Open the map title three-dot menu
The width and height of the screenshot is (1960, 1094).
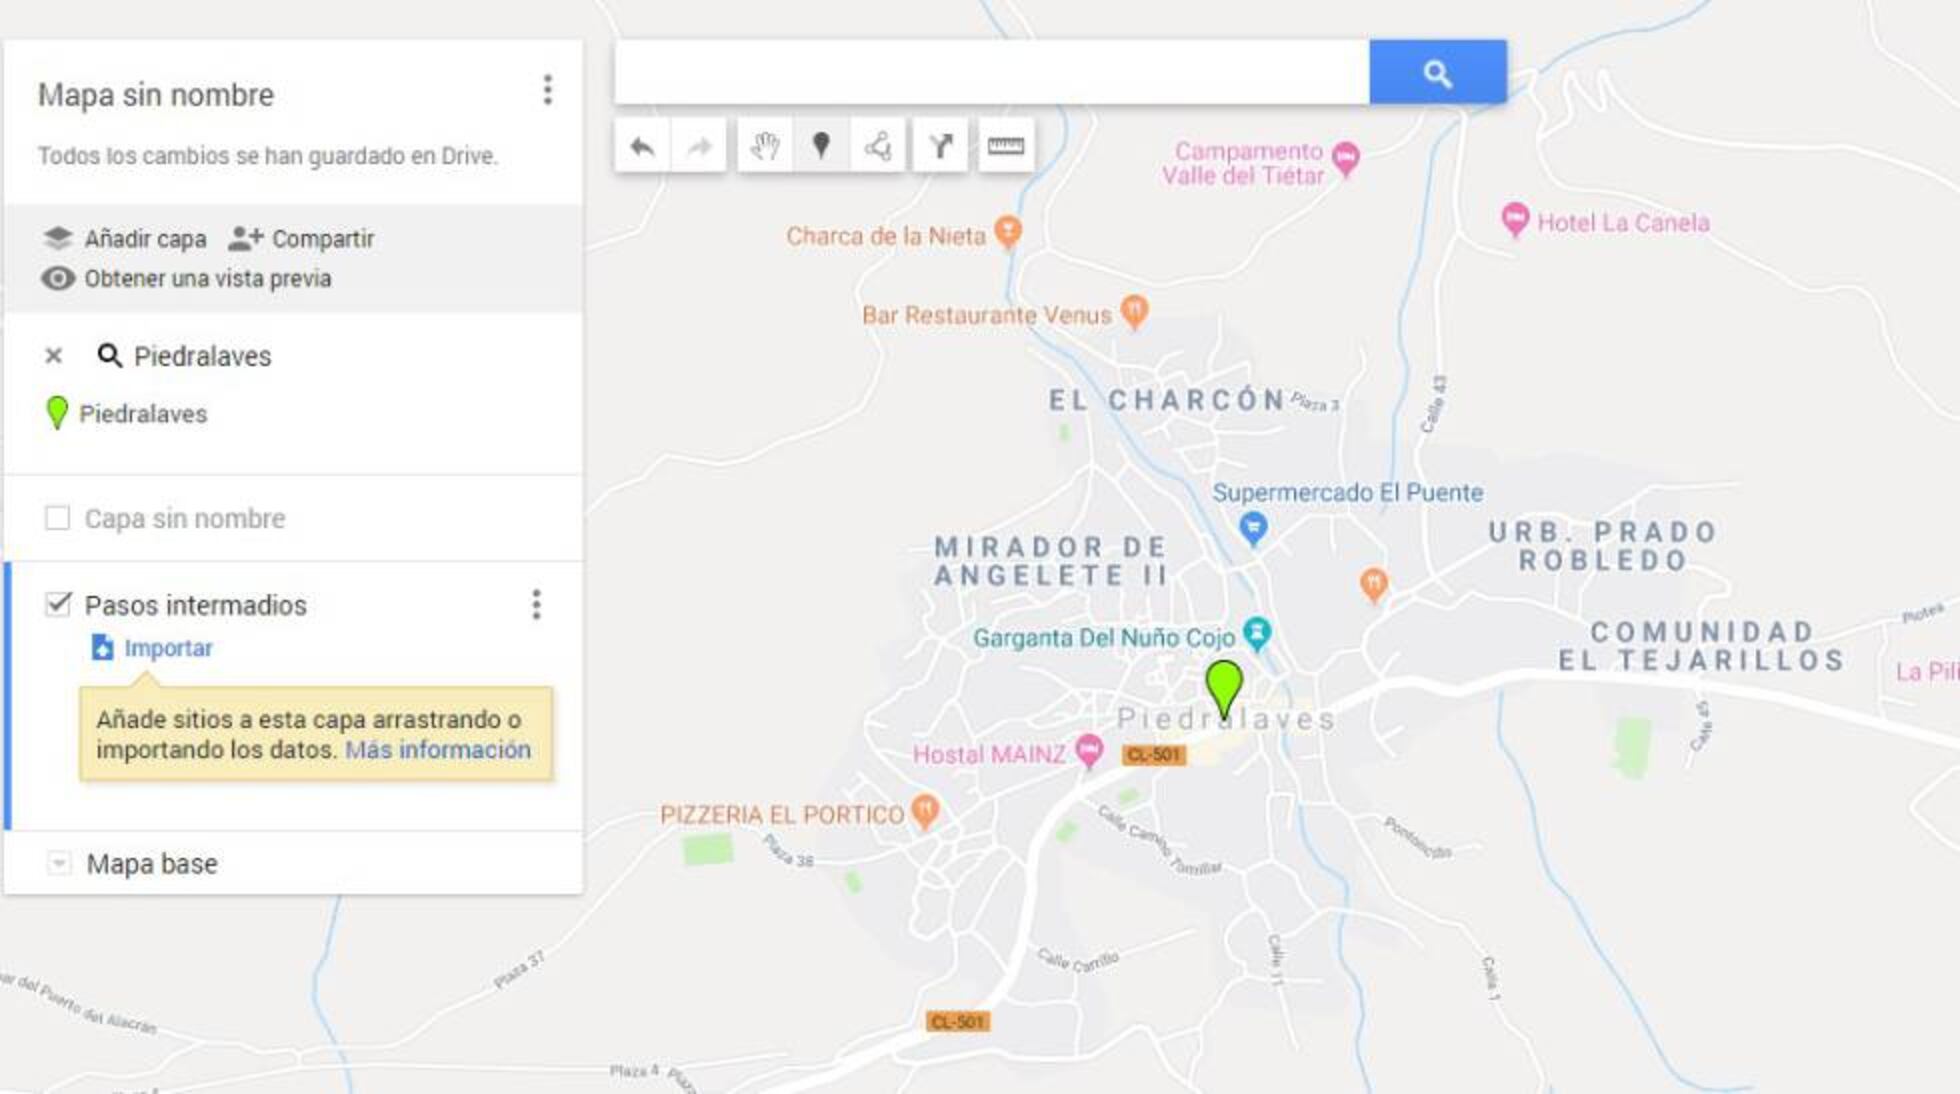pyautogui.click(x=547, y=90)
